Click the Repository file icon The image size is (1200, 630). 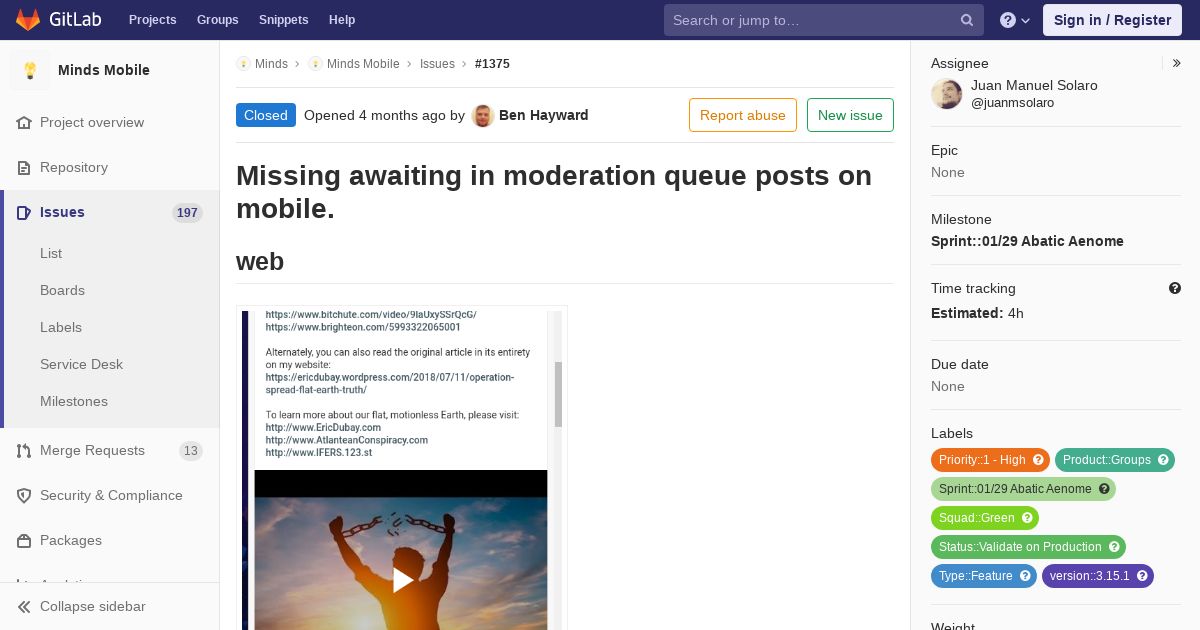tap(24, 167)
